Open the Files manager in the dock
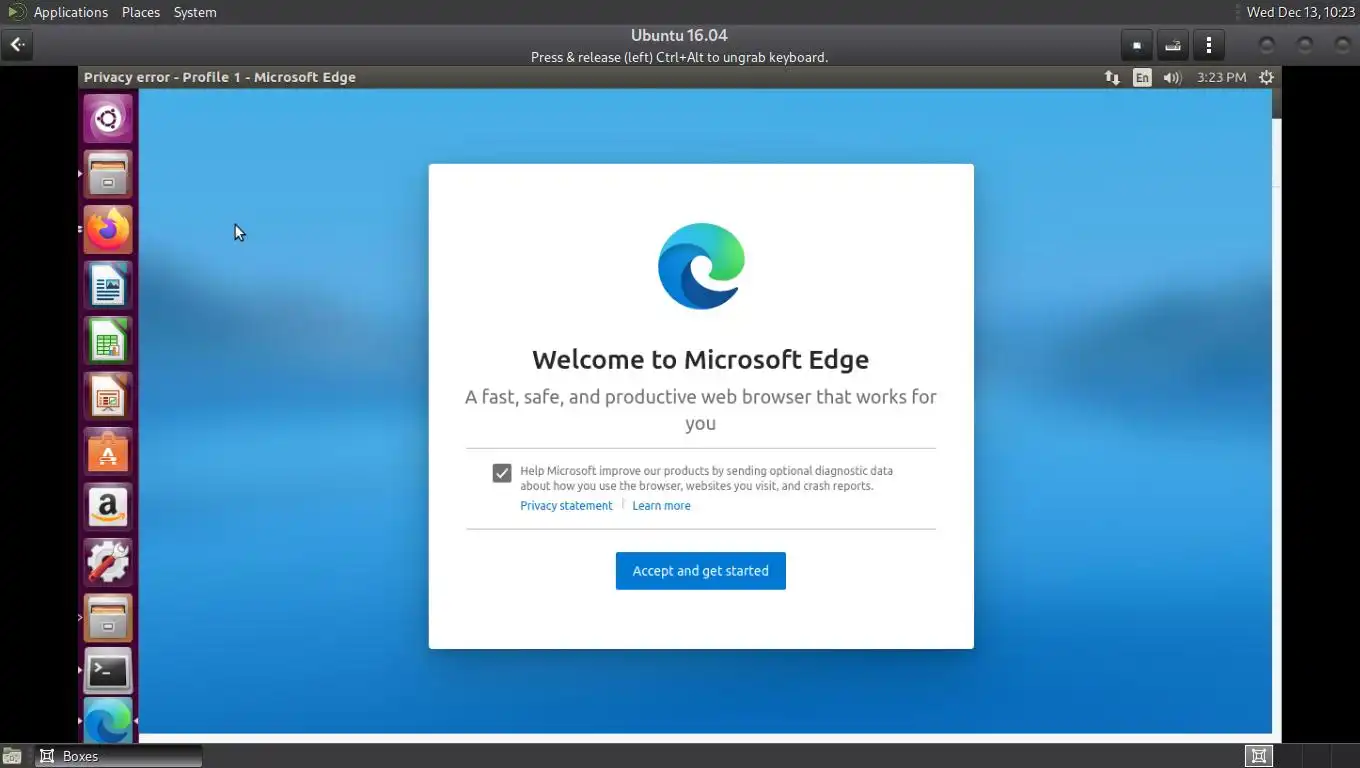Screen dimensions: 1360x768 click(x=108, y=175)
